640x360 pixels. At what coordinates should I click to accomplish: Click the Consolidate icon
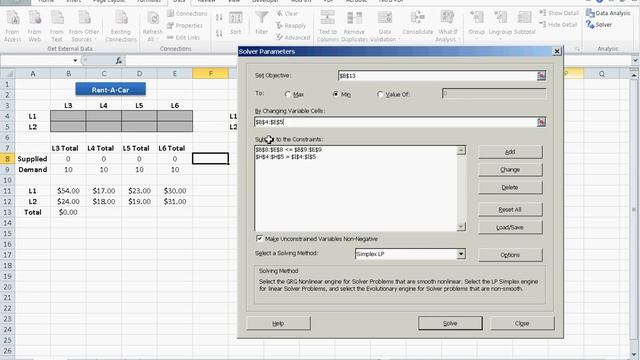(x=418, y=23)
